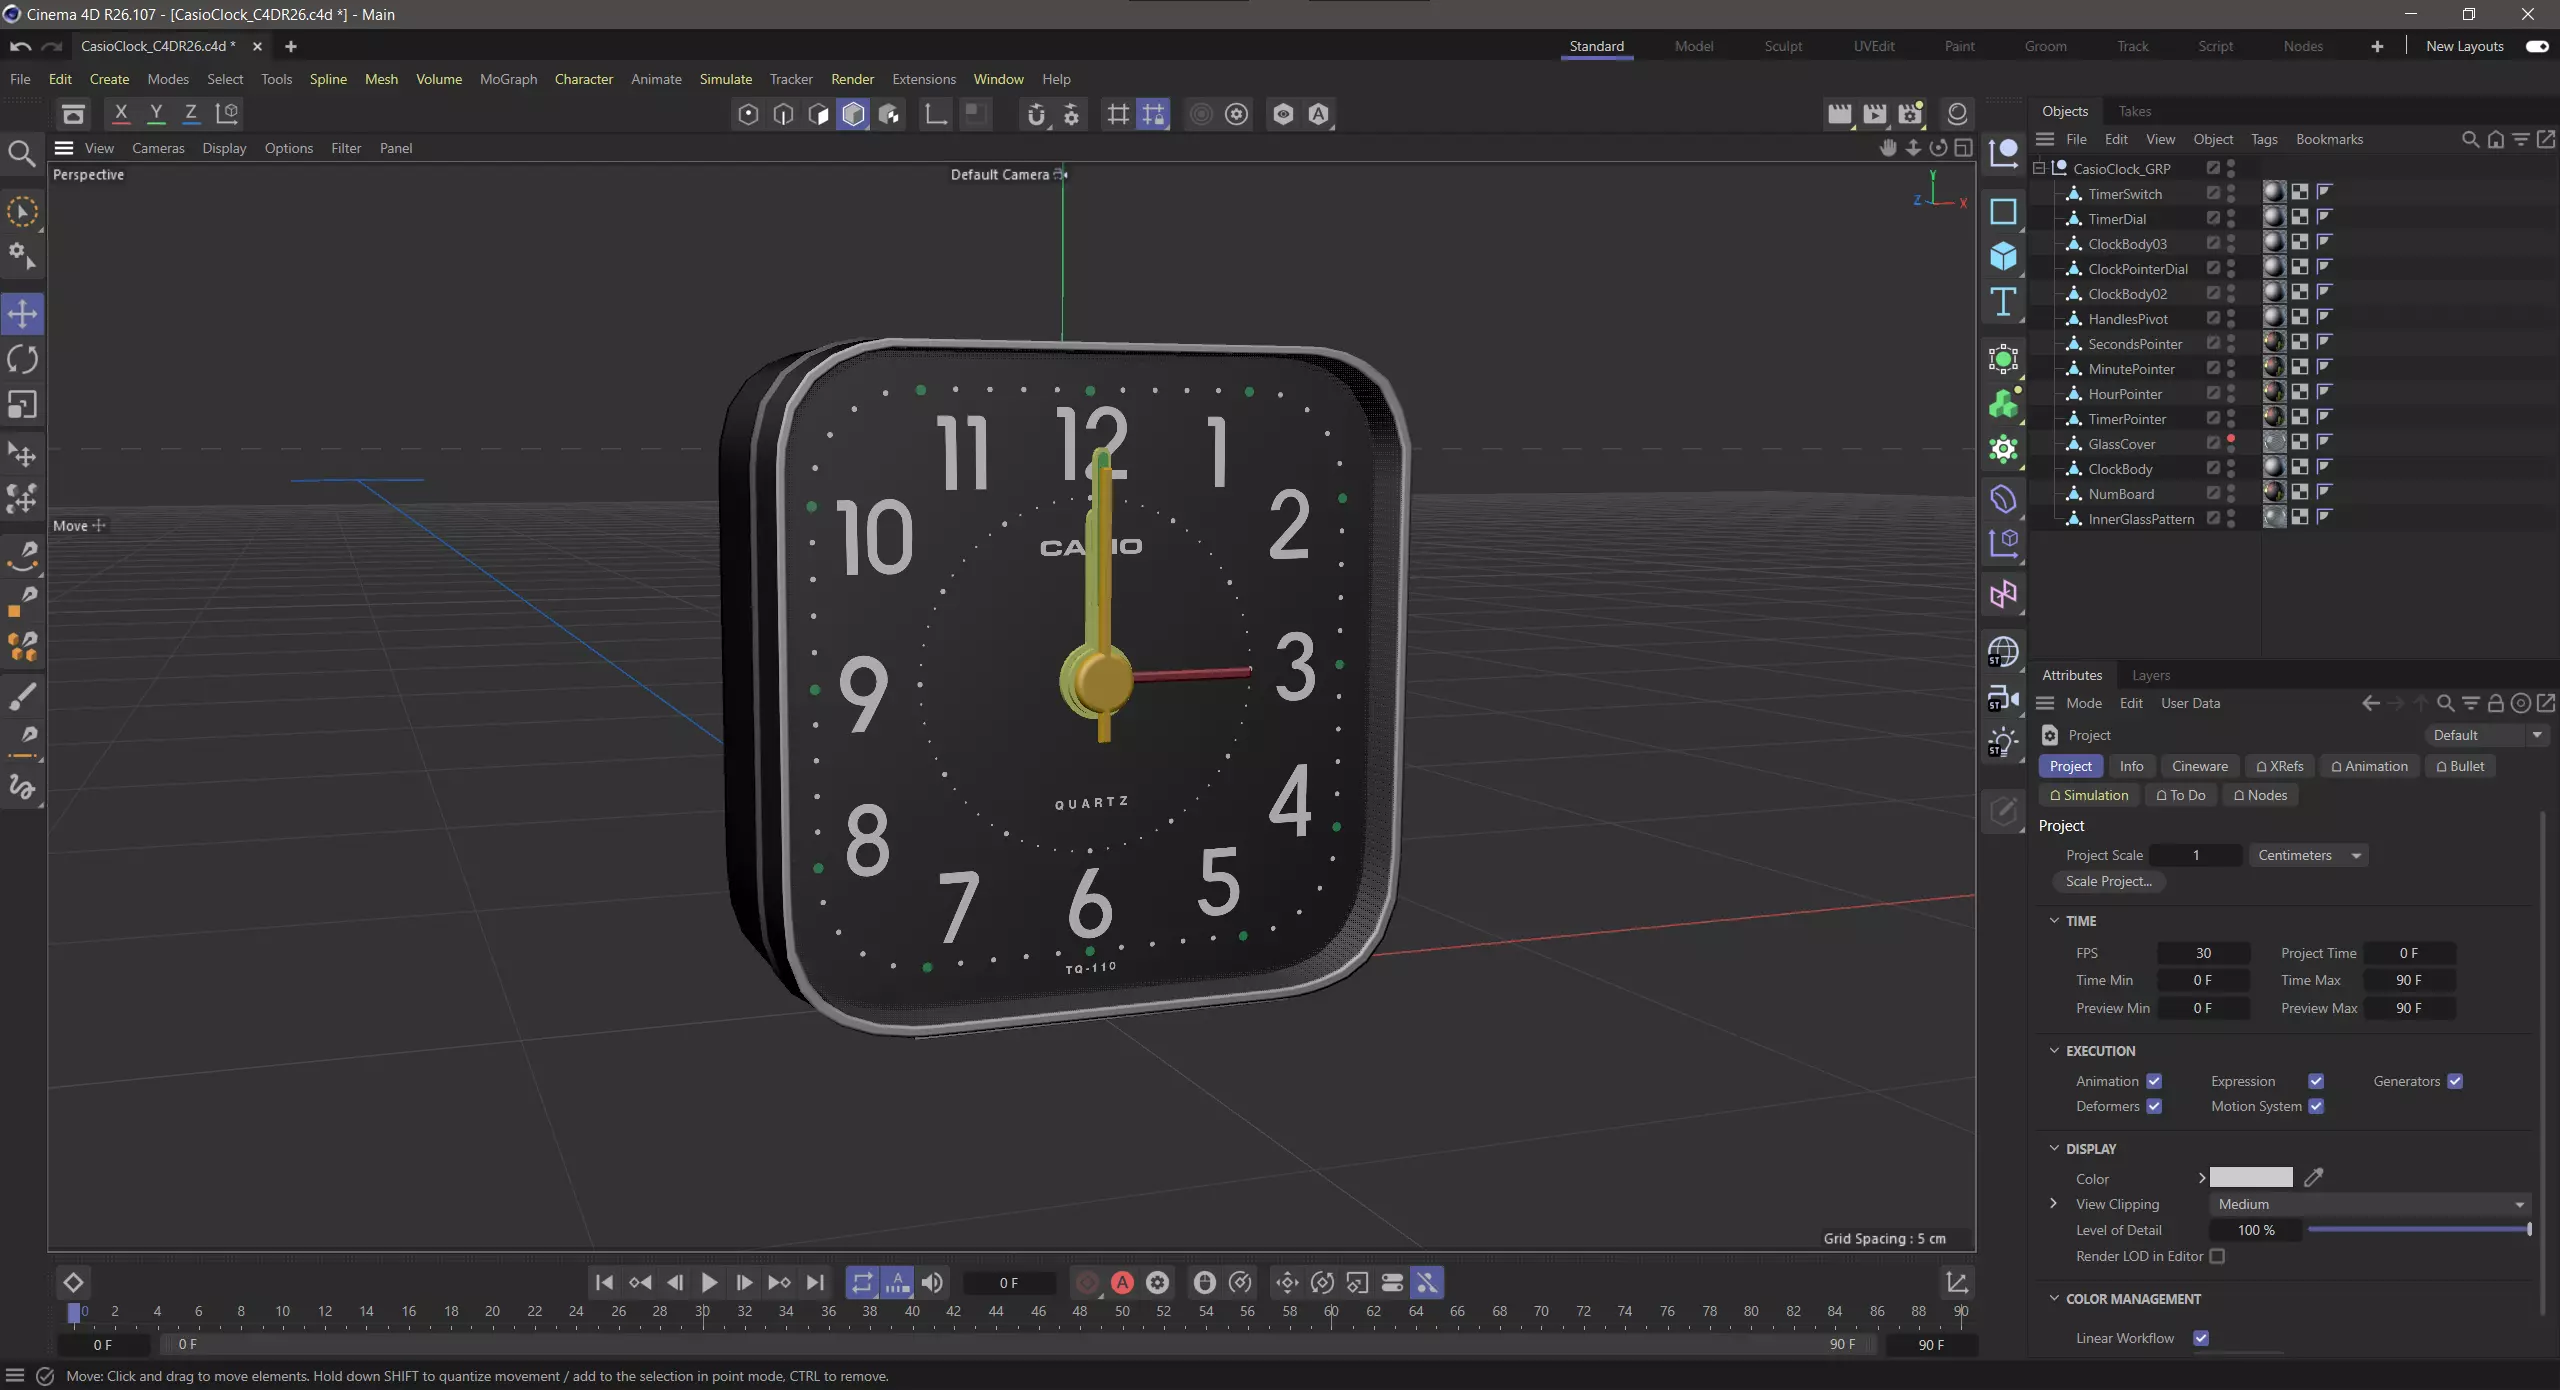Open the Info attribute tab
The image size is (2560, 1390).
pos(2131,767)
